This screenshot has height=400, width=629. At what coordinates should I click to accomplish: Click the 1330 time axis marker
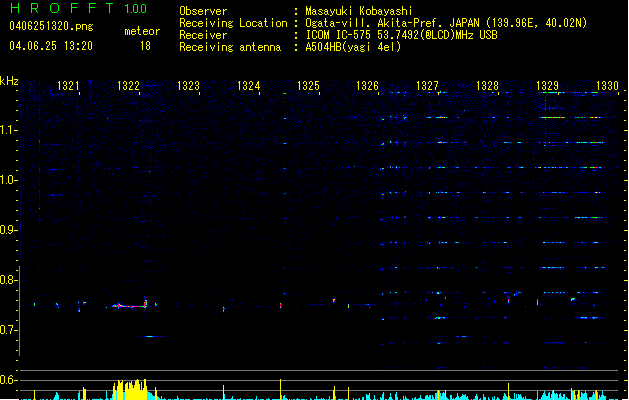[607, 86]
